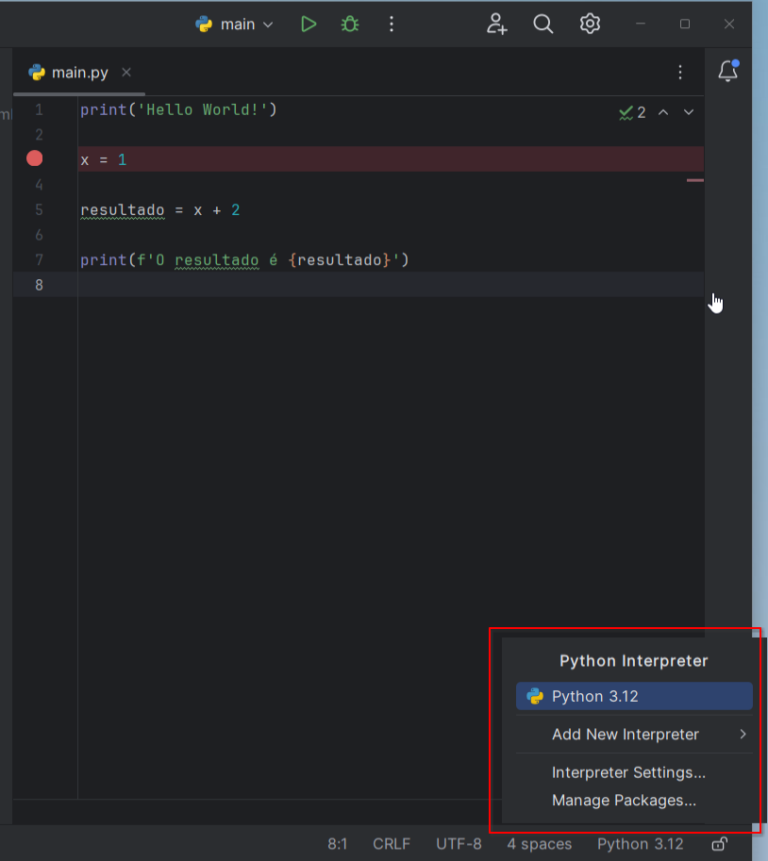Click the 8:1 caret position indicator
This screenshot has width=768, height=861.
(339, 844)
